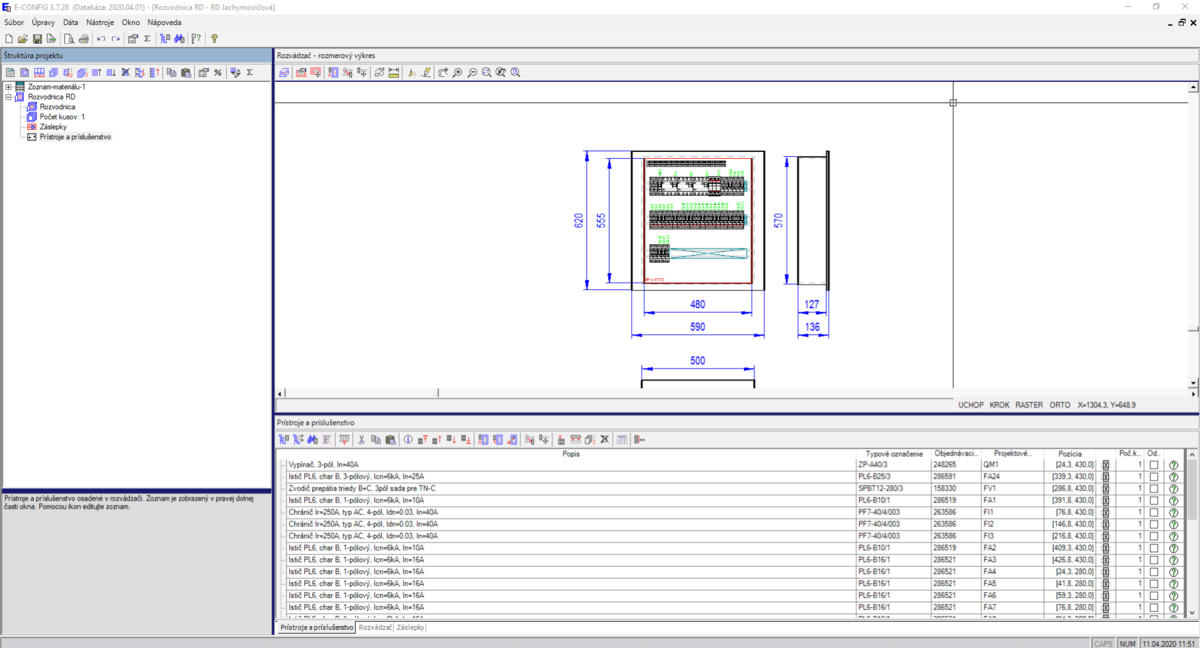Click the sum (Σ) icon in main toolbar
The height and width of the screenshot is (648, 1200).
pos(147,39)
